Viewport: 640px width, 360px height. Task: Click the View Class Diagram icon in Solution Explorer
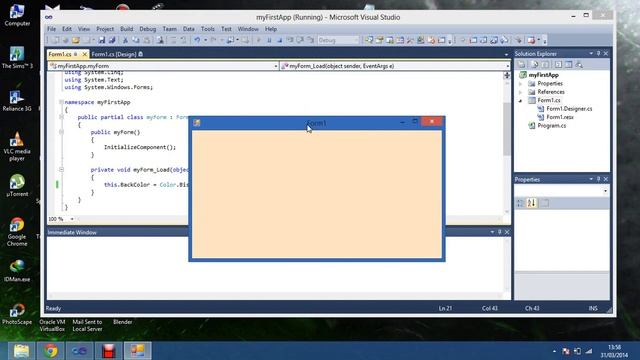pyautogui.click(x=579, y=64)
